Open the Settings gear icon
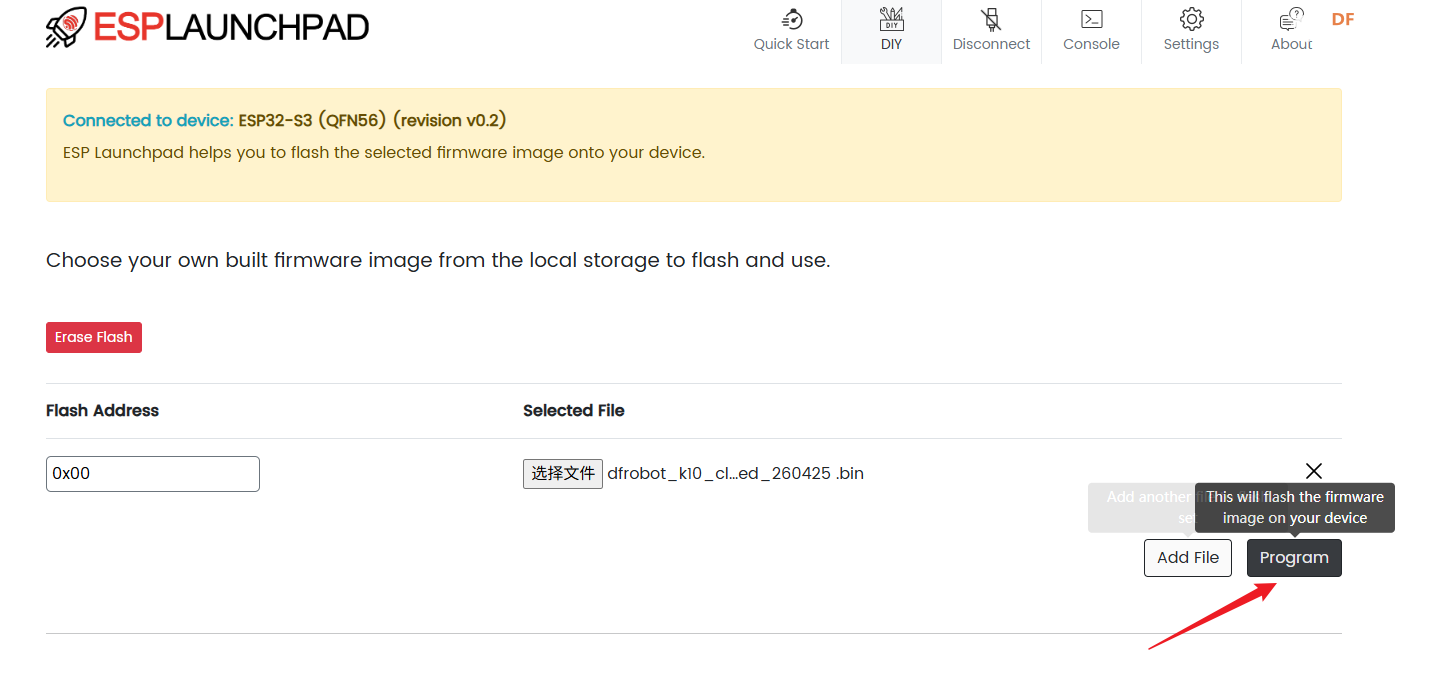1440x681 pixels. [1191, 19]
